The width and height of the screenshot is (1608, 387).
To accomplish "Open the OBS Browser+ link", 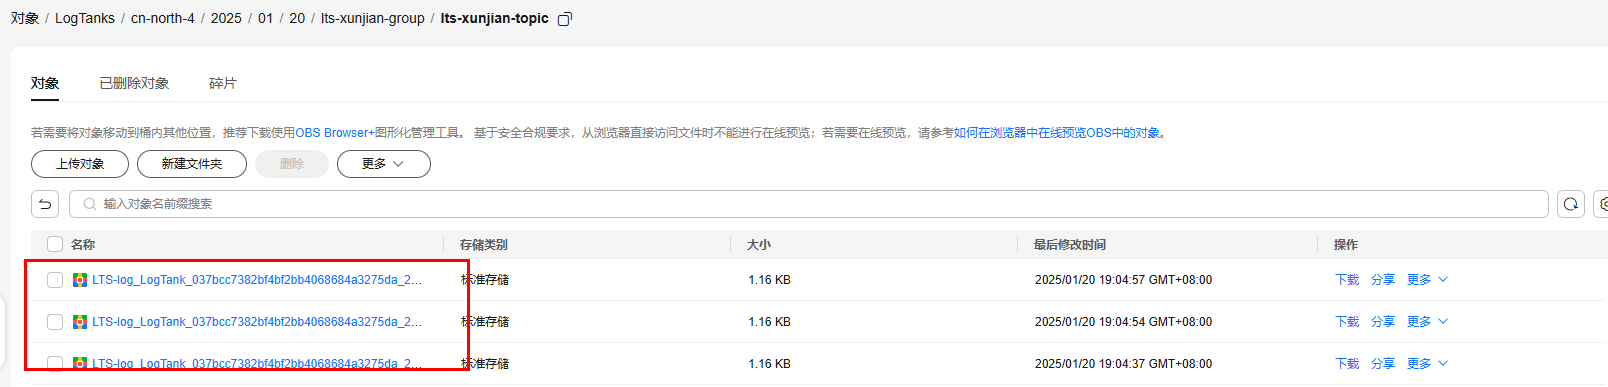I will tap(335, 133).
